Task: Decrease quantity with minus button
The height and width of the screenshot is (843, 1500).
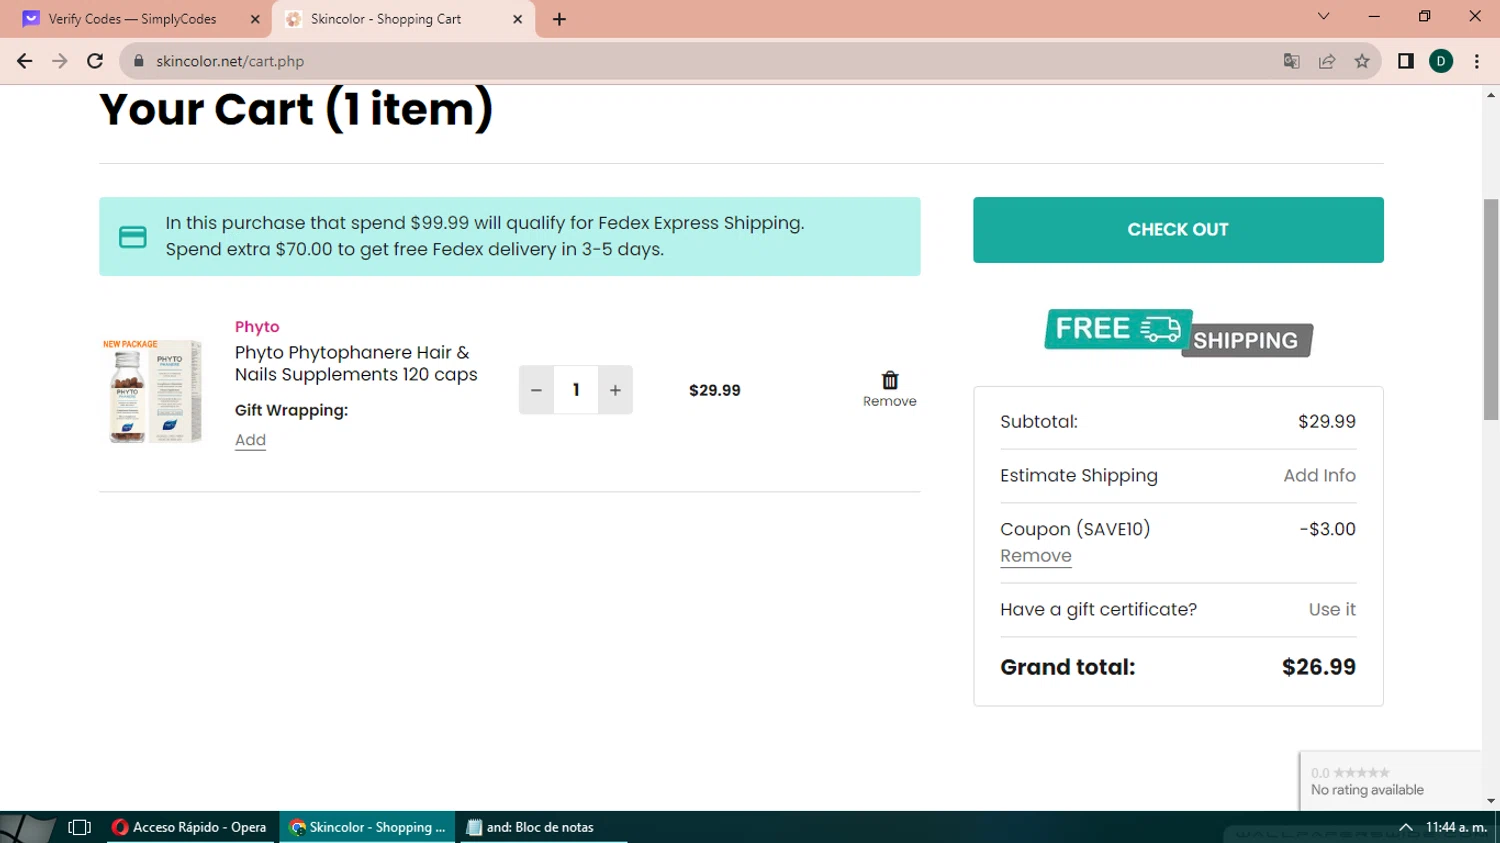Action: coord(536,390)
